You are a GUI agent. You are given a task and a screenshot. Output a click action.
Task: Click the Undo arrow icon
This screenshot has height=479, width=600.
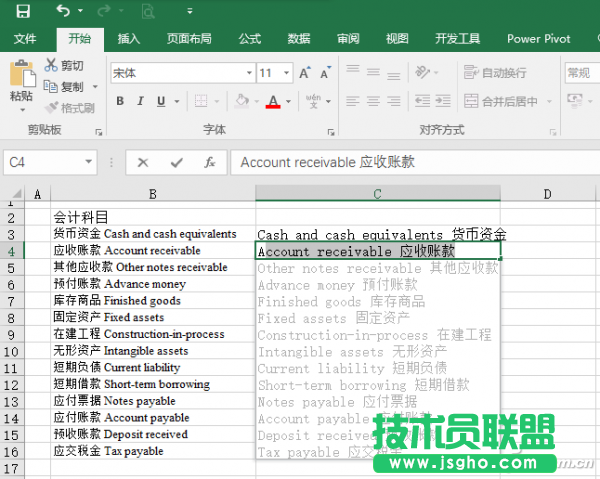point(64,12)
